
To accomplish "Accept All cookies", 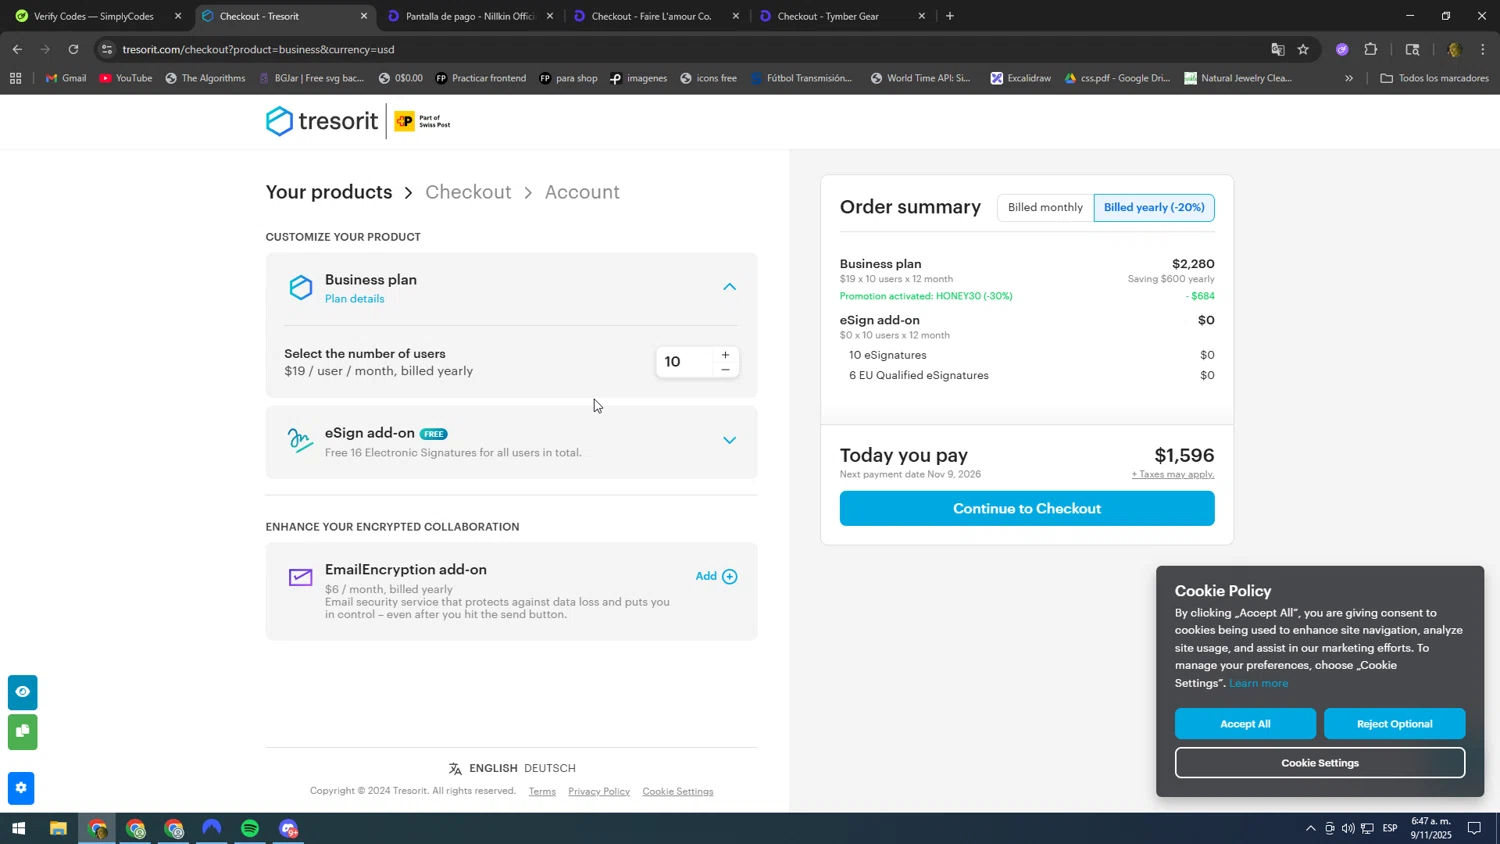I will 1245,723.
